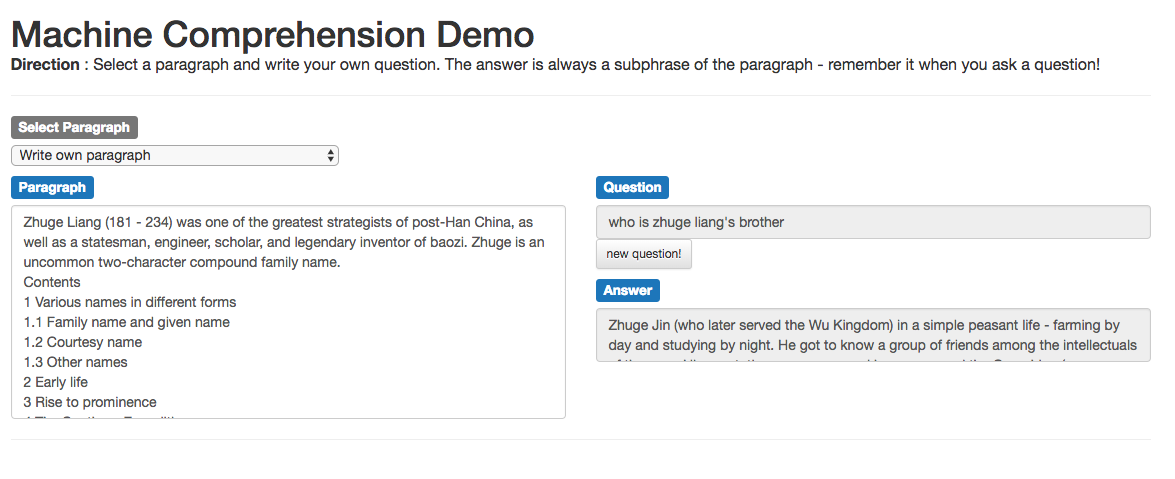Screen dimensions: 1175x479
Task: Click the word 'Contents' in the paragraph
Action: point(52,282)
